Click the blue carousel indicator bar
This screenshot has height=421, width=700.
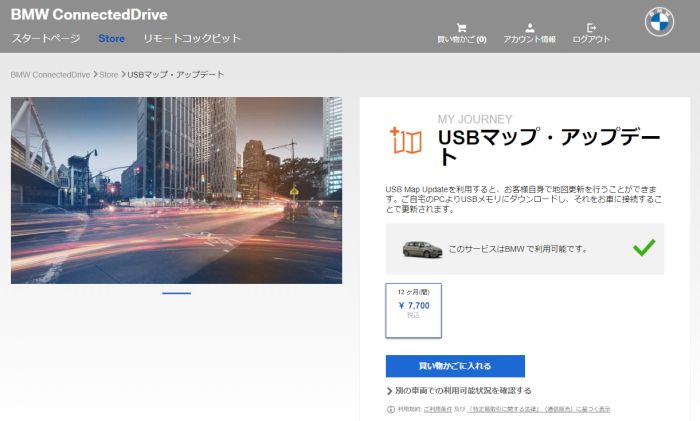pos(176,293)
